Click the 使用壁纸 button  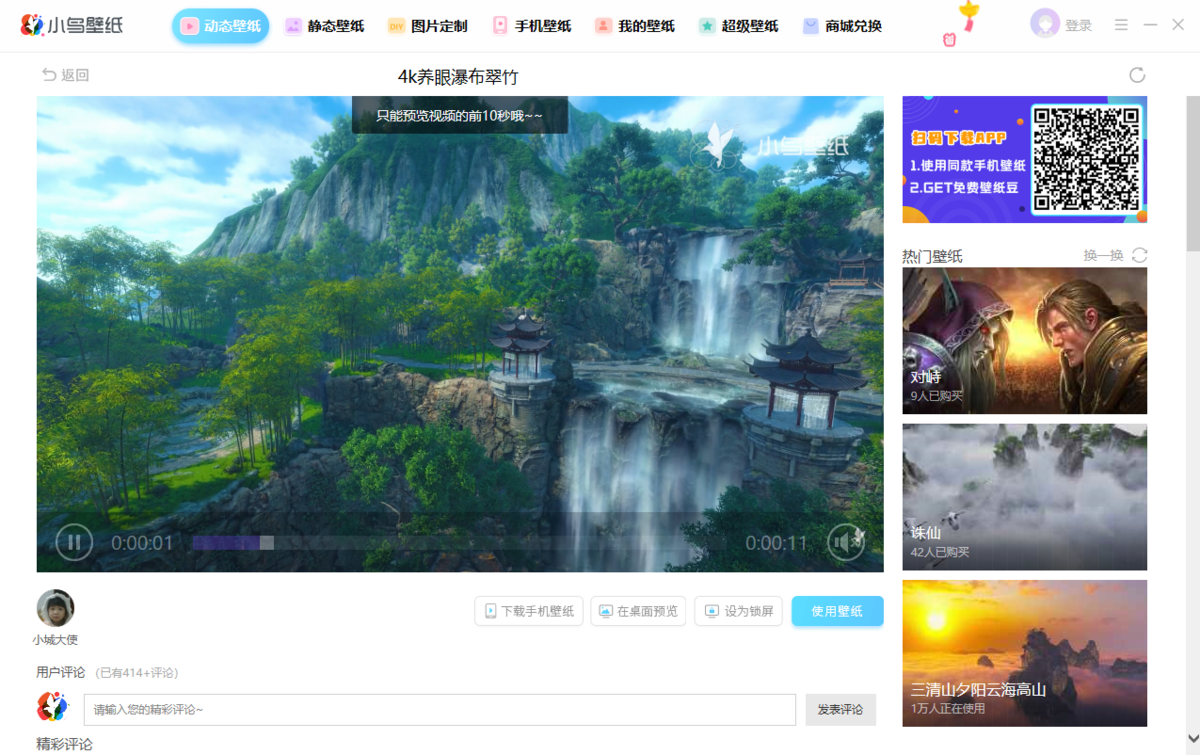[x=837, y=611]
